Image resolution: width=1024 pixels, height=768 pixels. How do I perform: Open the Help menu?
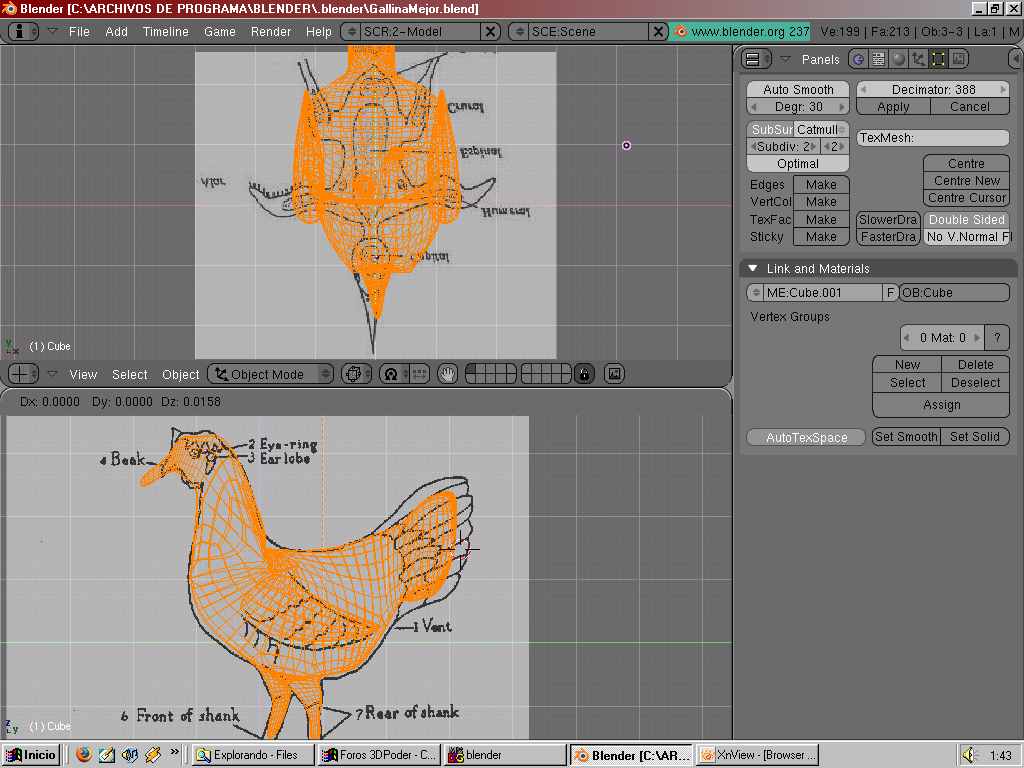point(319,31)
